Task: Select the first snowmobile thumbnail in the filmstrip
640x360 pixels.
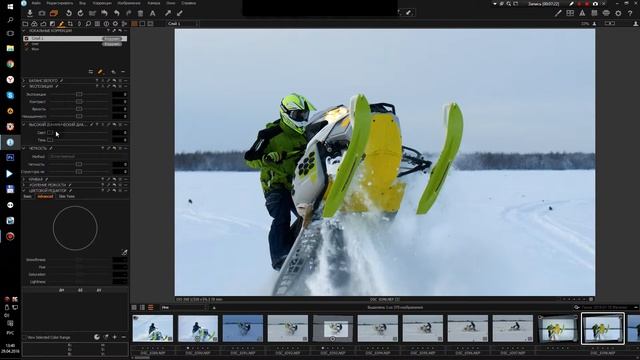Action: pos(153,328)
